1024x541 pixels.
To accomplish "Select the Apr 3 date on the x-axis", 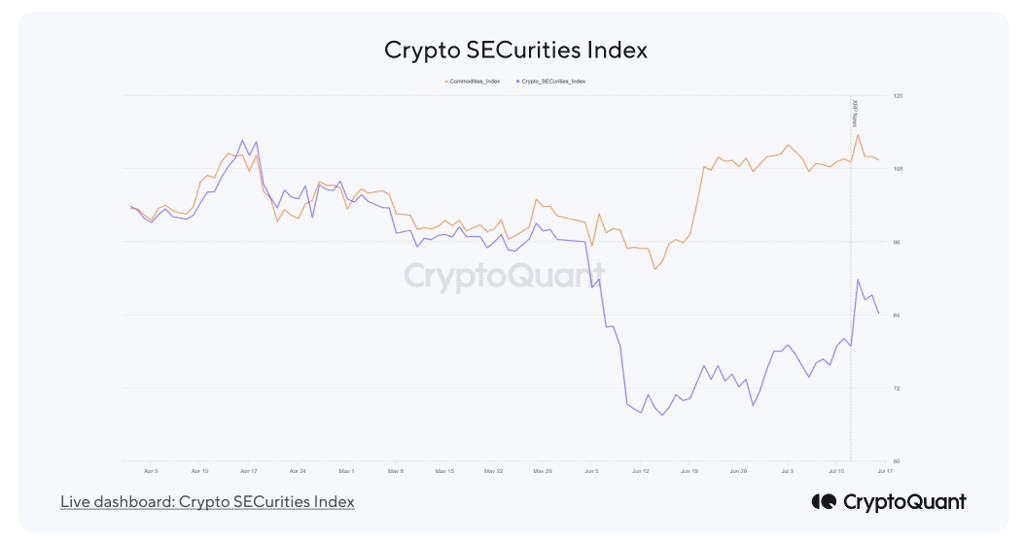I will coord(151,470).
